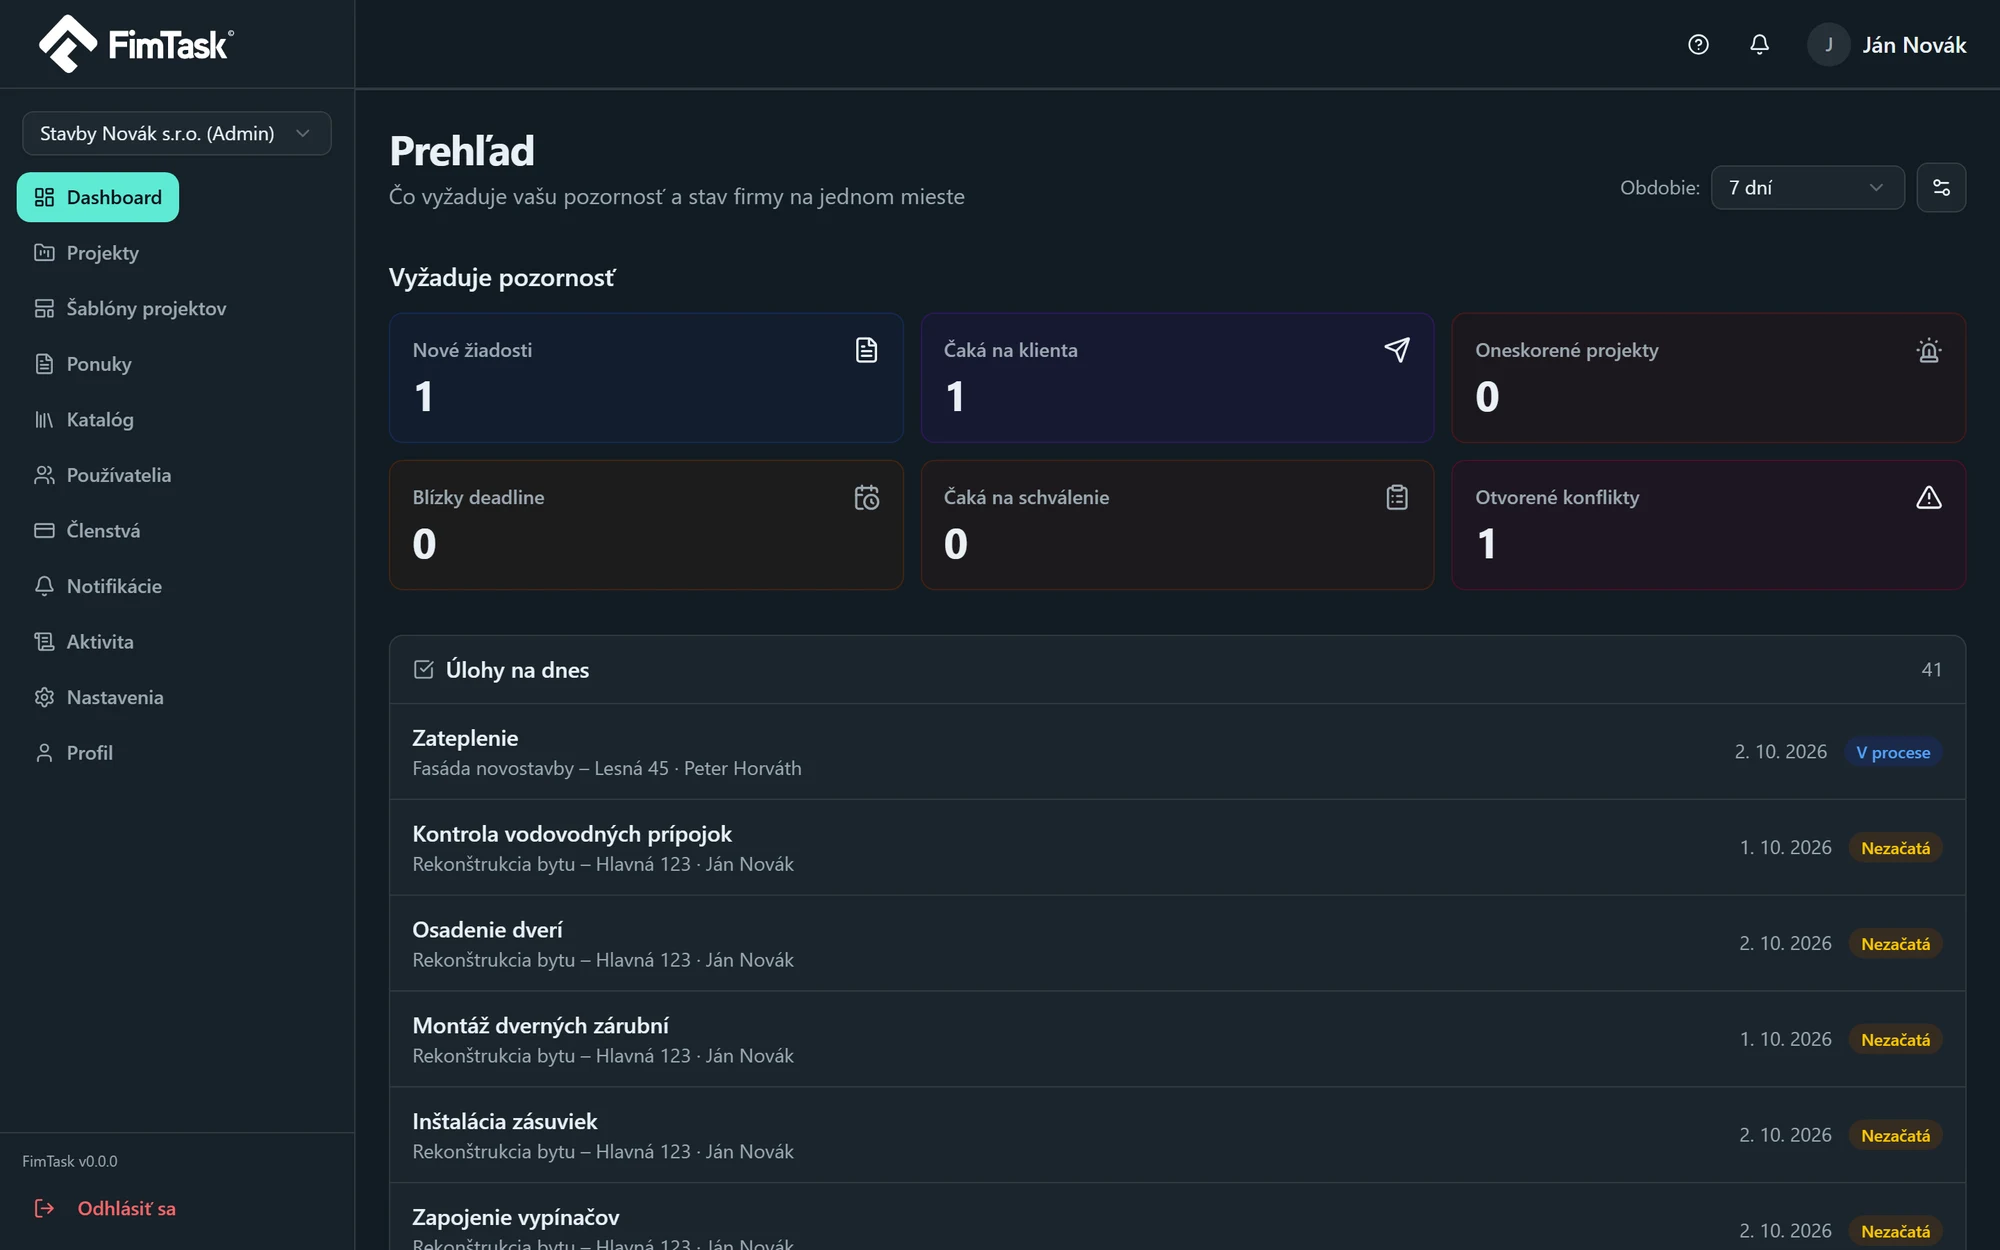Open the Nové žiadosti card
The height and width of the screenshot is (1250, 2000).
point(646,378)
